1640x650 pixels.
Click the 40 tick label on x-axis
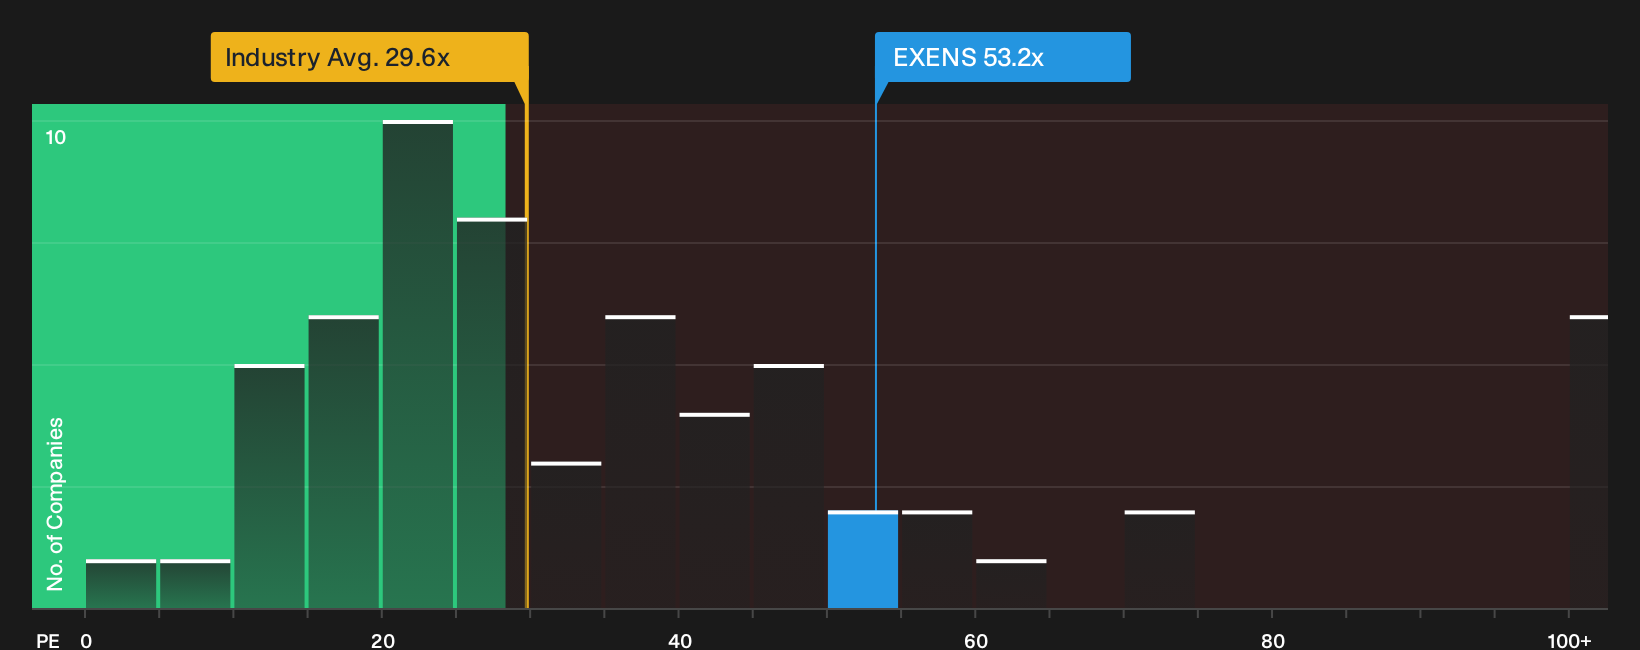tap(680, 640)
